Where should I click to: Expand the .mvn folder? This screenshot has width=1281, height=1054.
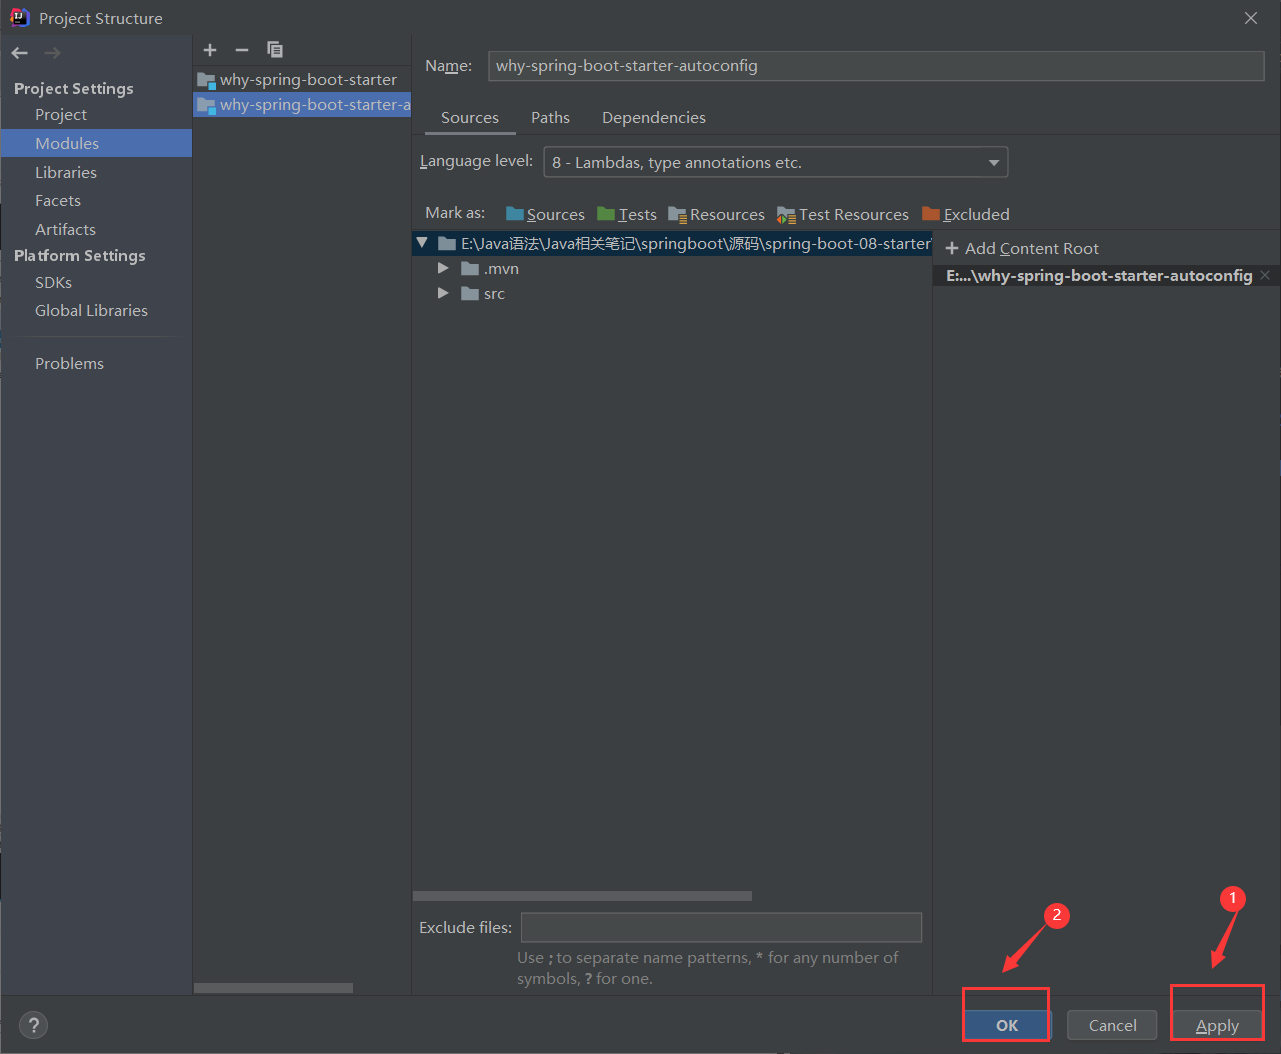coord(443,268)
